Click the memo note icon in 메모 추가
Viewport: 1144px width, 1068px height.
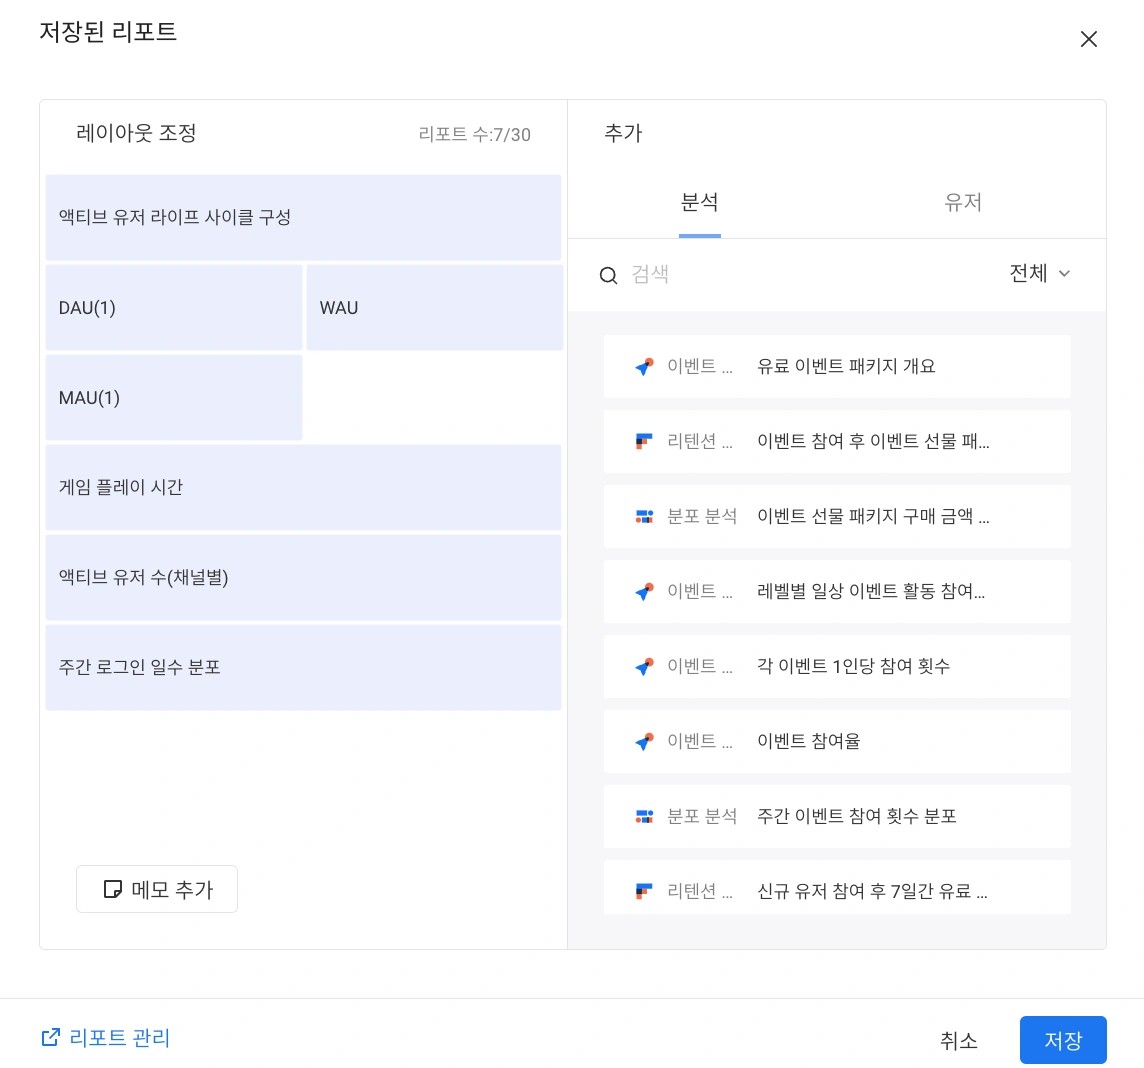[x=112, y=889]
